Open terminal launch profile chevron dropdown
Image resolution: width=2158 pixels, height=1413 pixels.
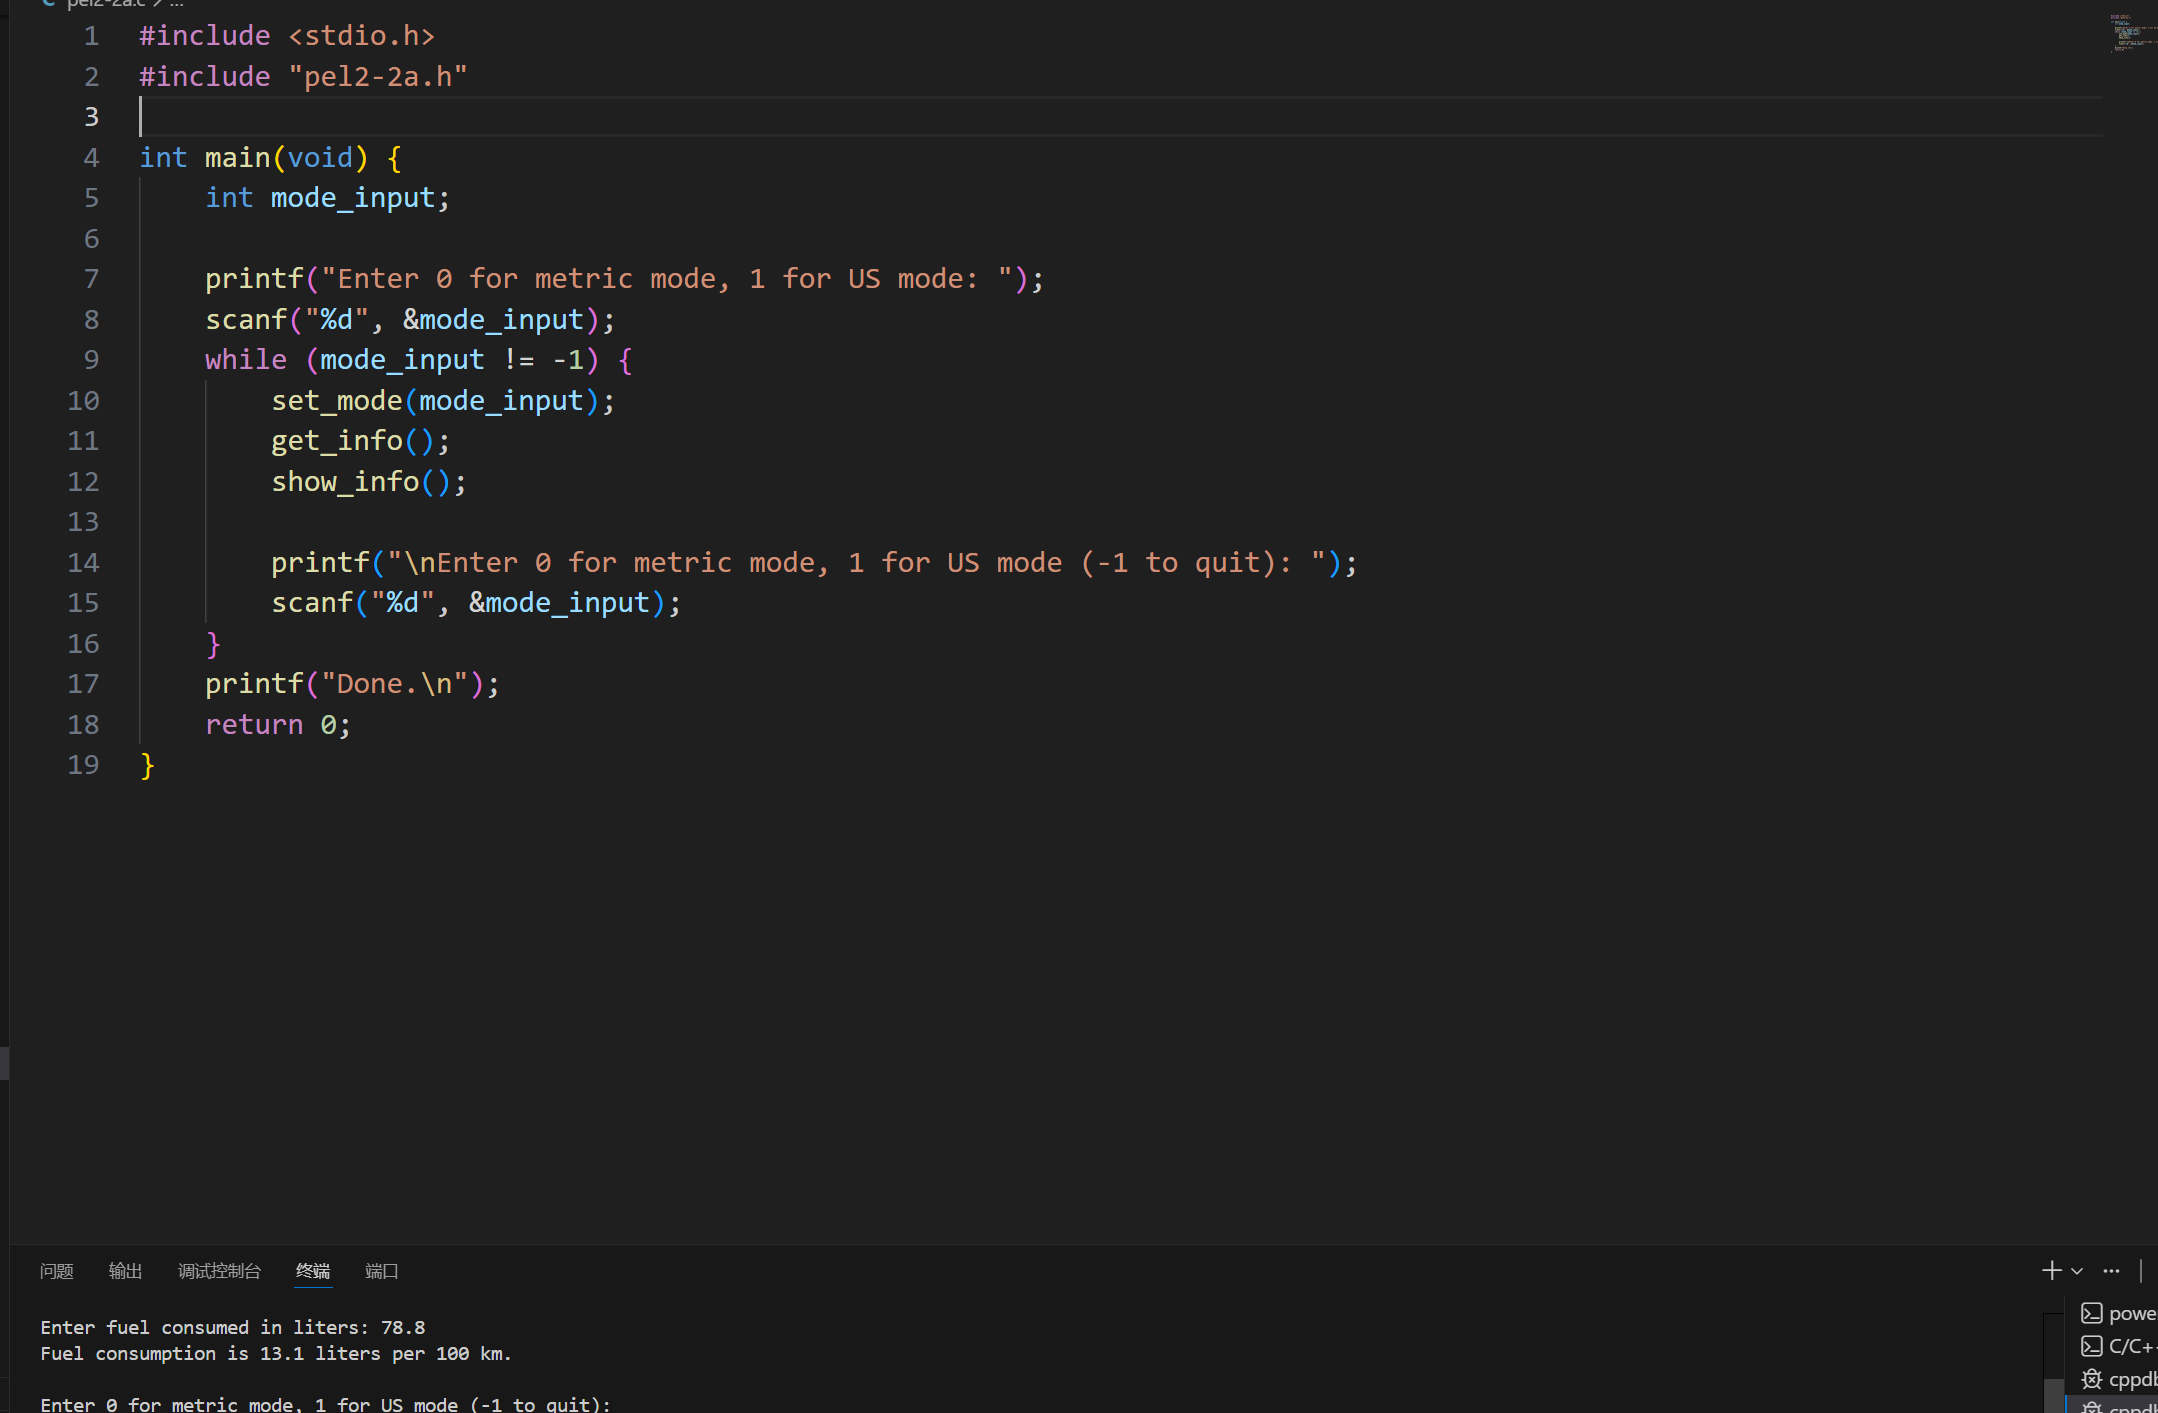click(x=2077, y=1271)
